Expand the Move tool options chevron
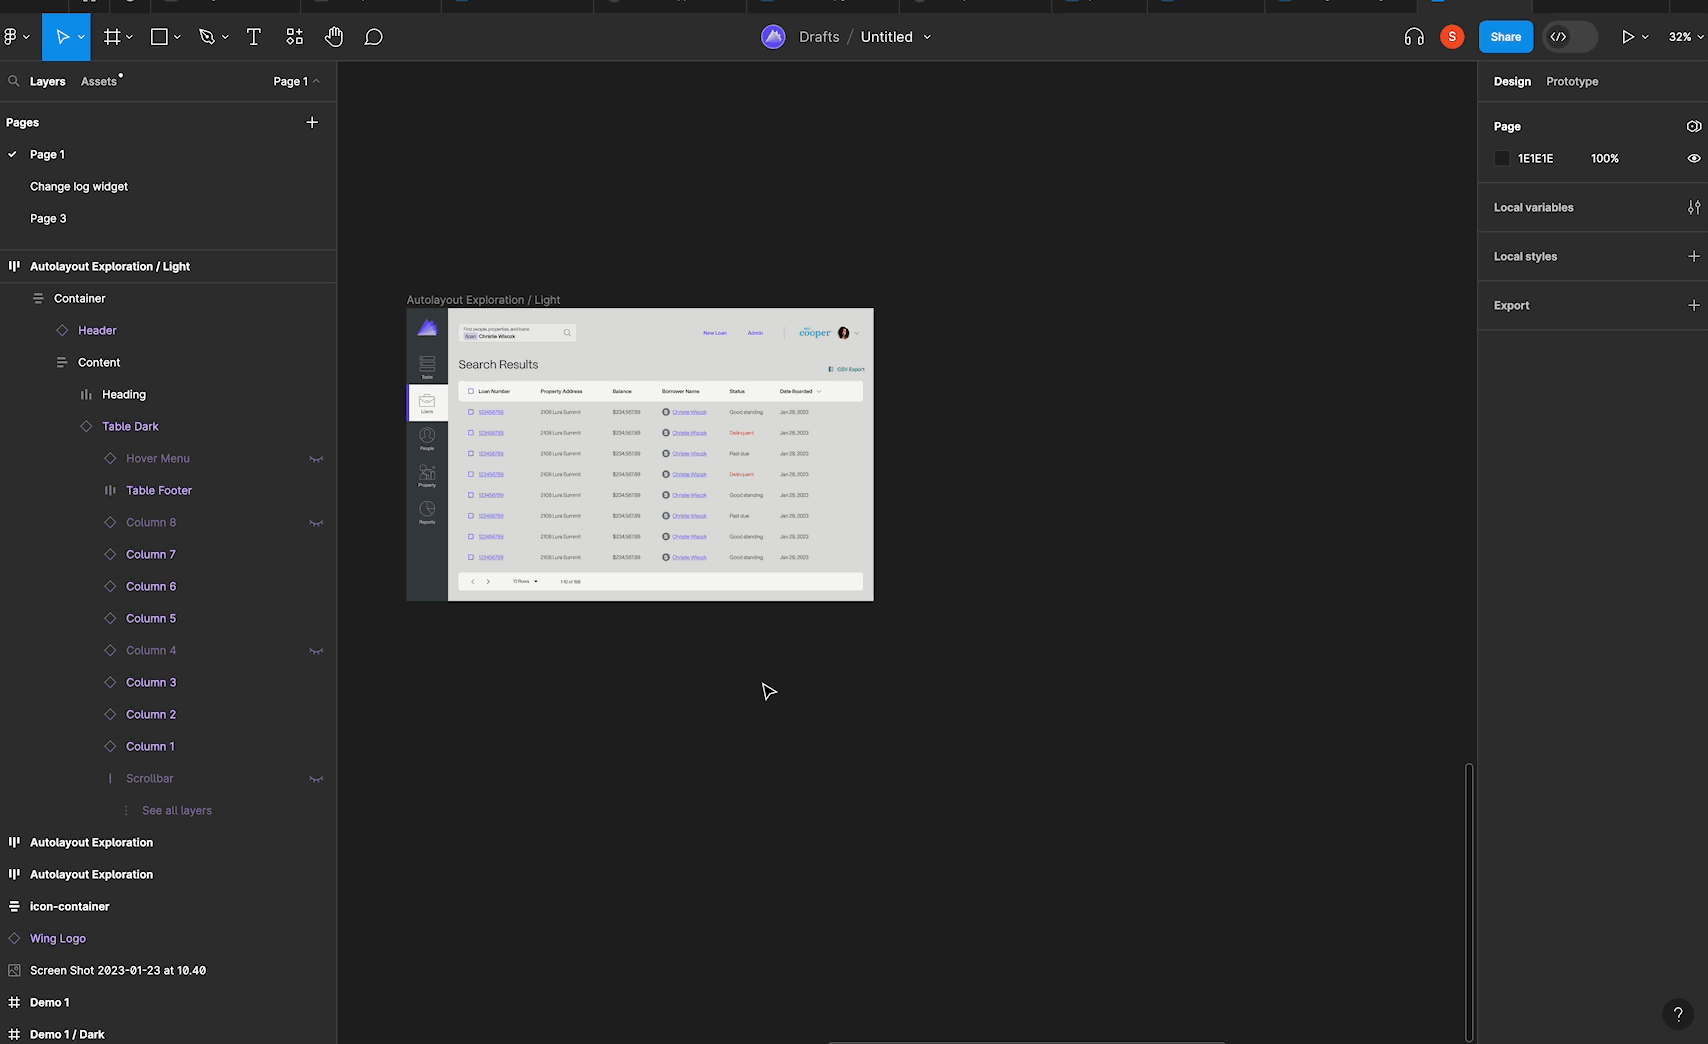1708x1044 pixels. pos(80,37)
